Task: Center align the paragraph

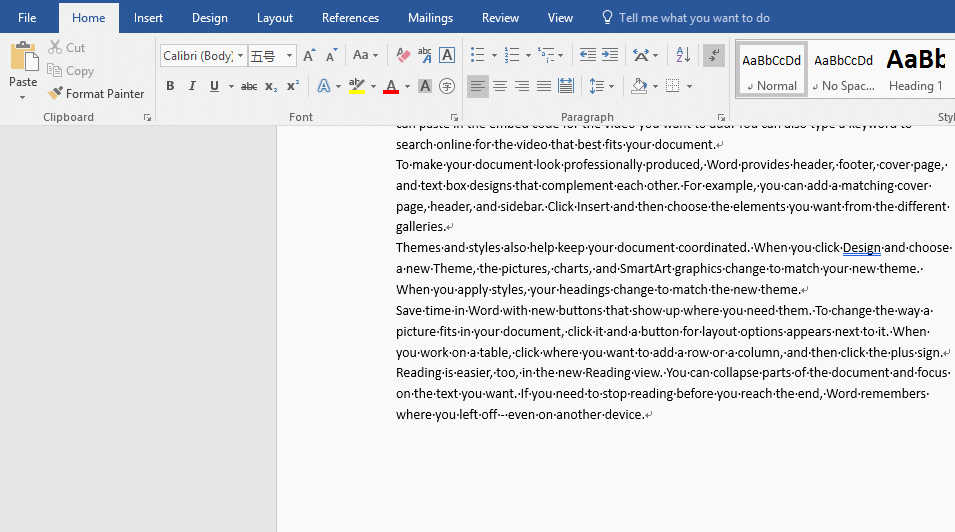Action: coord(500,87)
